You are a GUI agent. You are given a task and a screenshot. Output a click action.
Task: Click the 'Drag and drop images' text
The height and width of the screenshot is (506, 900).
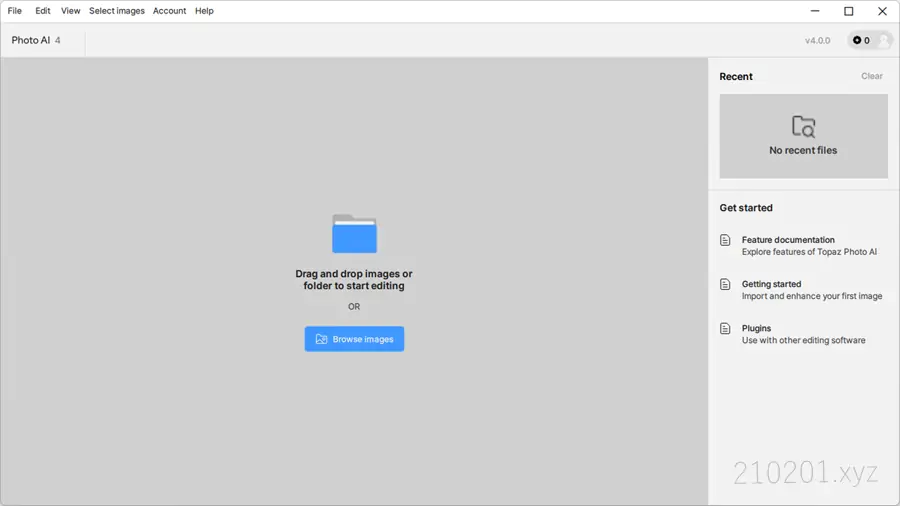(354, 280)
